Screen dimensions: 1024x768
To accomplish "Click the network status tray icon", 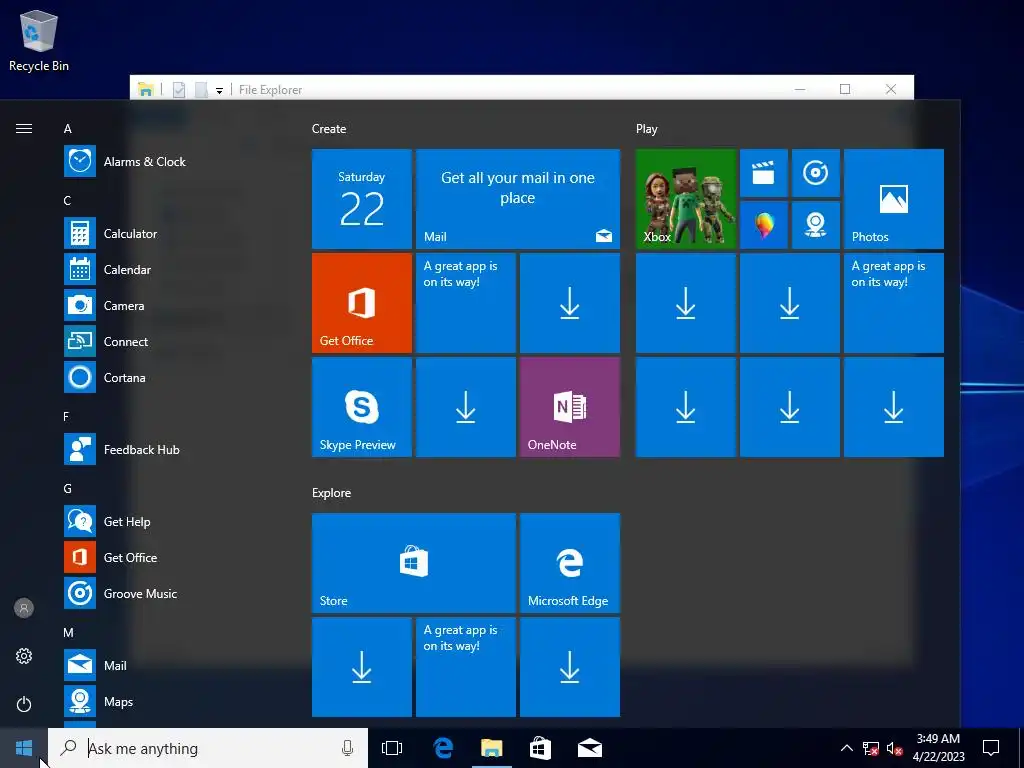I will pyautogui.click(x=871, y=748).
